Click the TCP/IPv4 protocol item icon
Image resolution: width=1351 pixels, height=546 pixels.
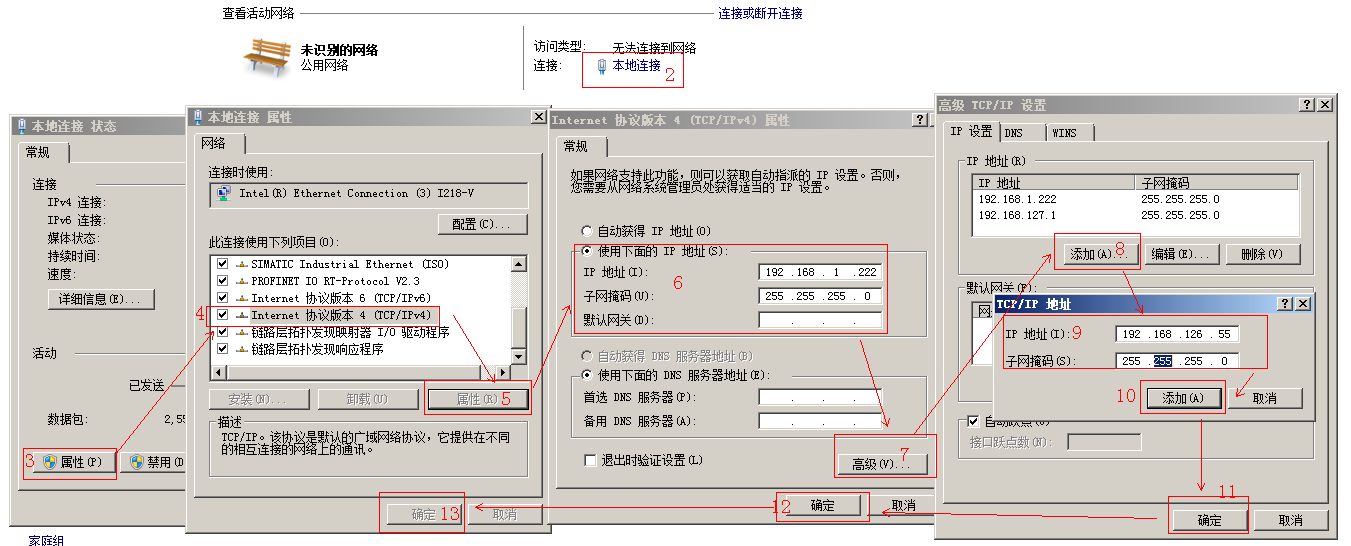coord(241,315)
